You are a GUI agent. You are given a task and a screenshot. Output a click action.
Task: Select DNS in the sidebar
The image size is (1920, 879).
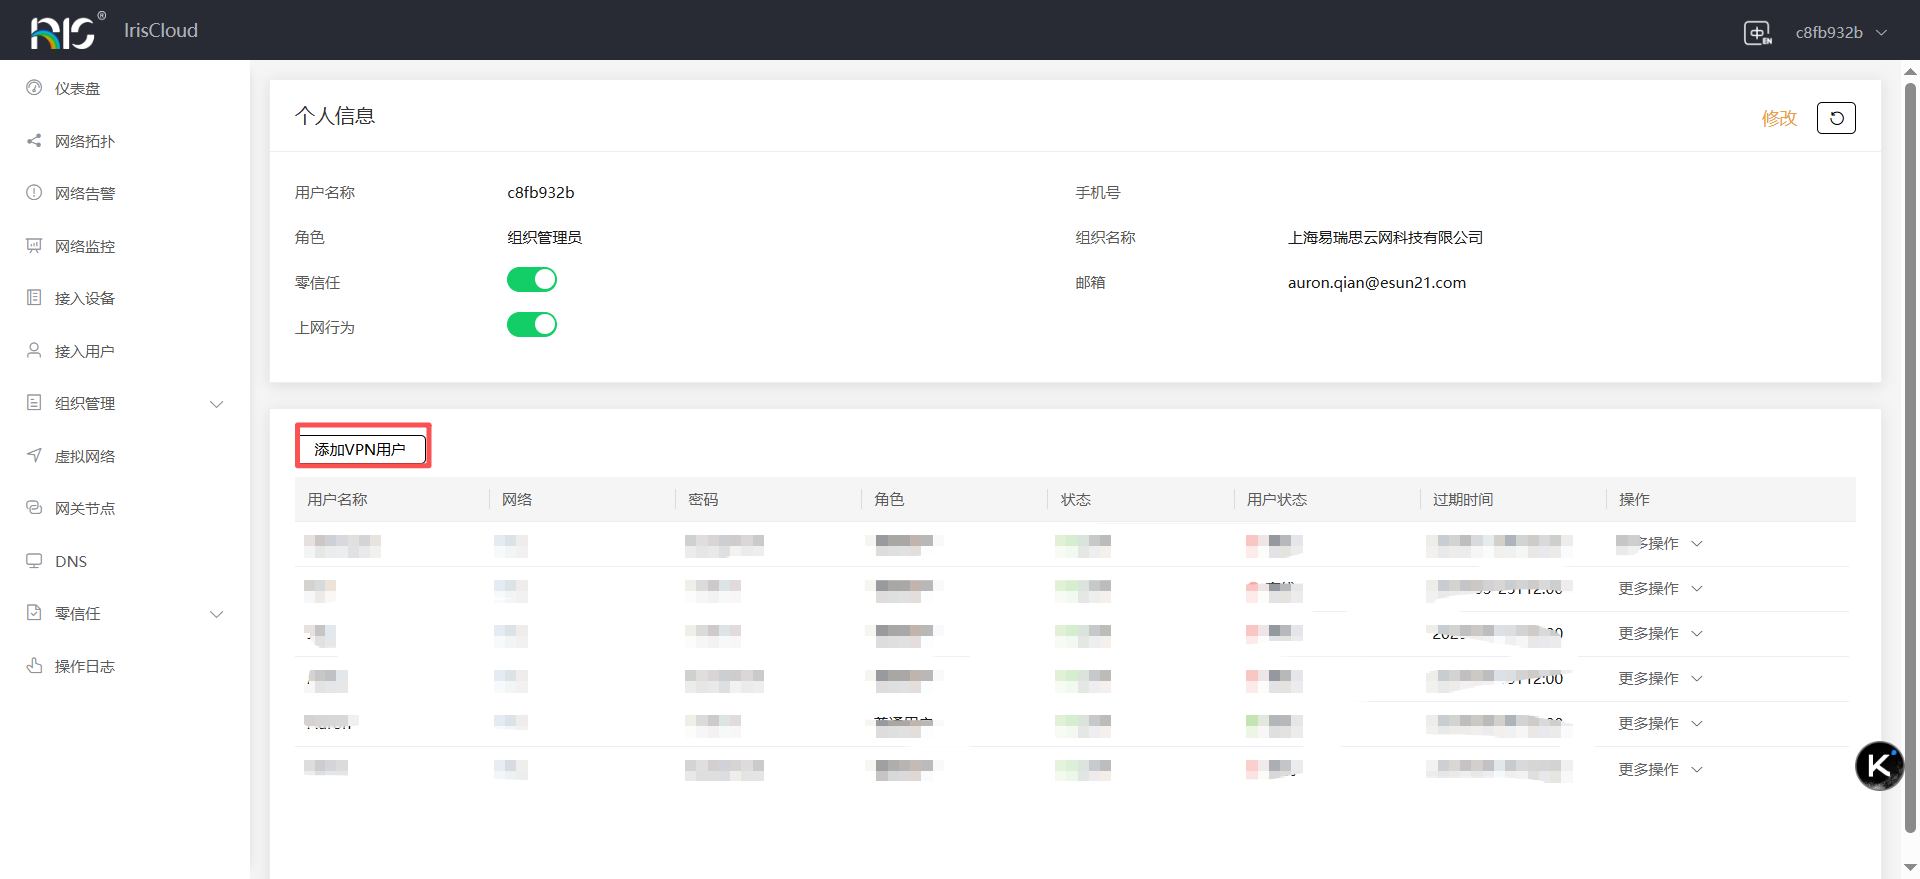pos(71,561)
